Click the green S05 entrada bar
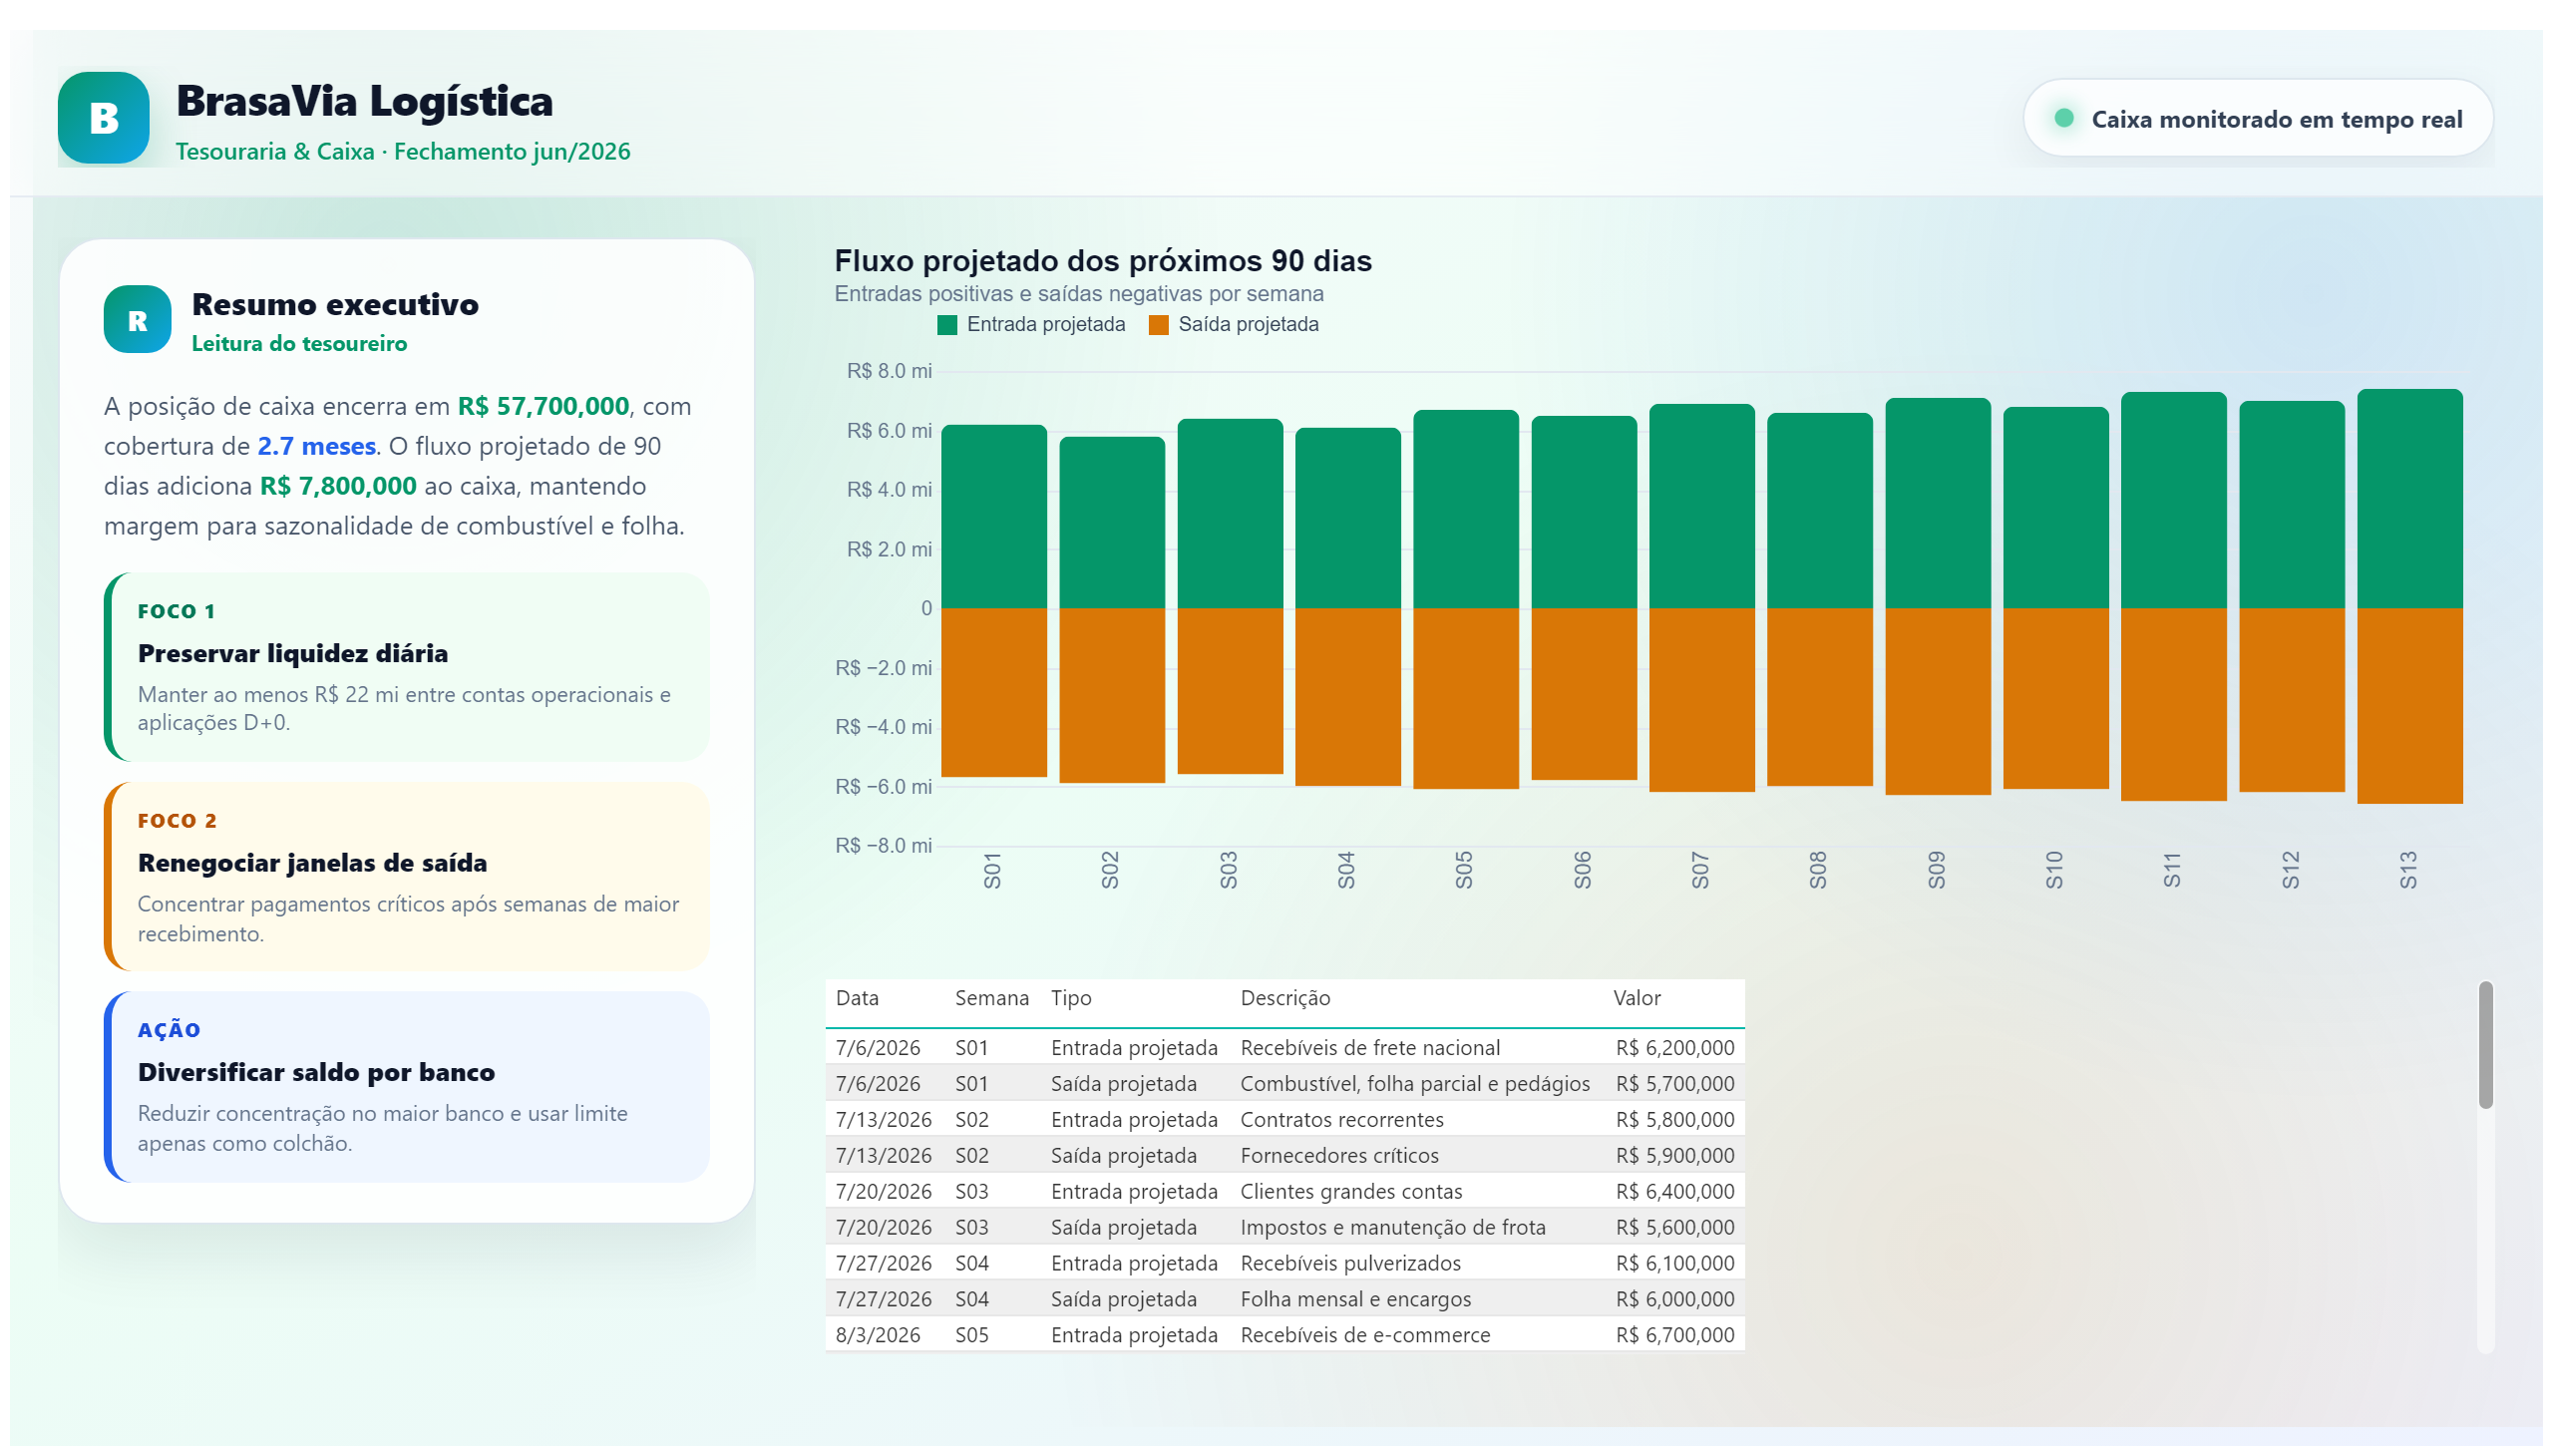The width and height of the screenshot is (2553, 1456). click(x=1466, y=509)
